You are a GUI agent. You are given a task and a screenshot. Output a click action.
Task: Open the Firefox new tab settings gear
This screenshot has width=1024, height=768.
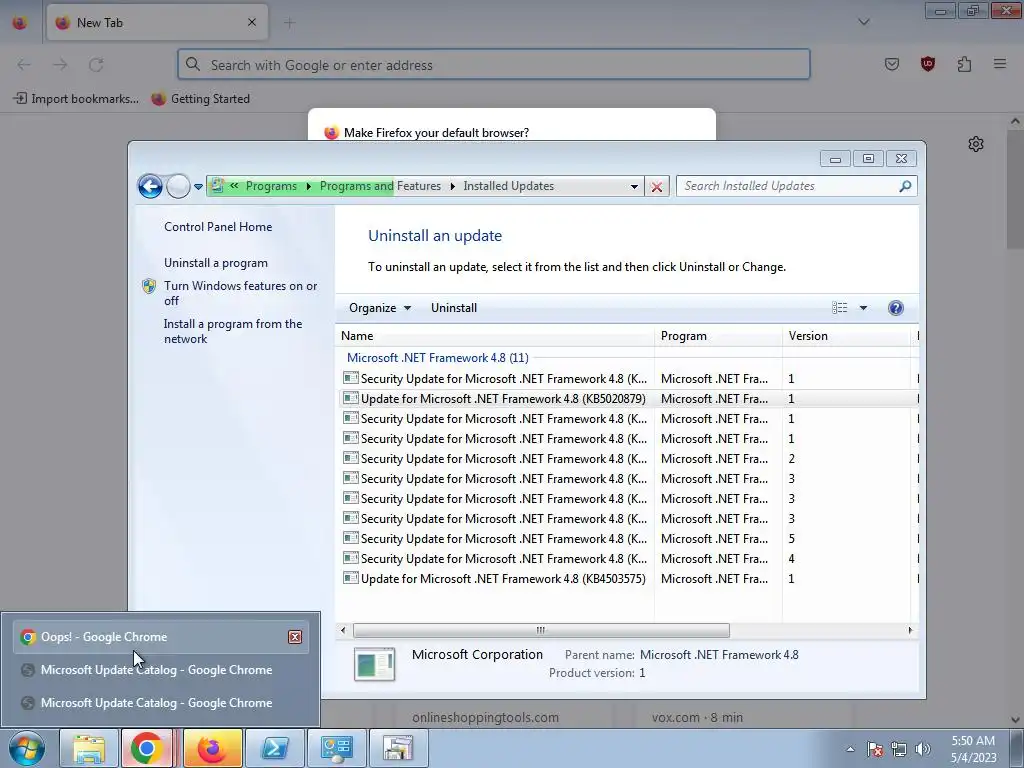point(976,144)
